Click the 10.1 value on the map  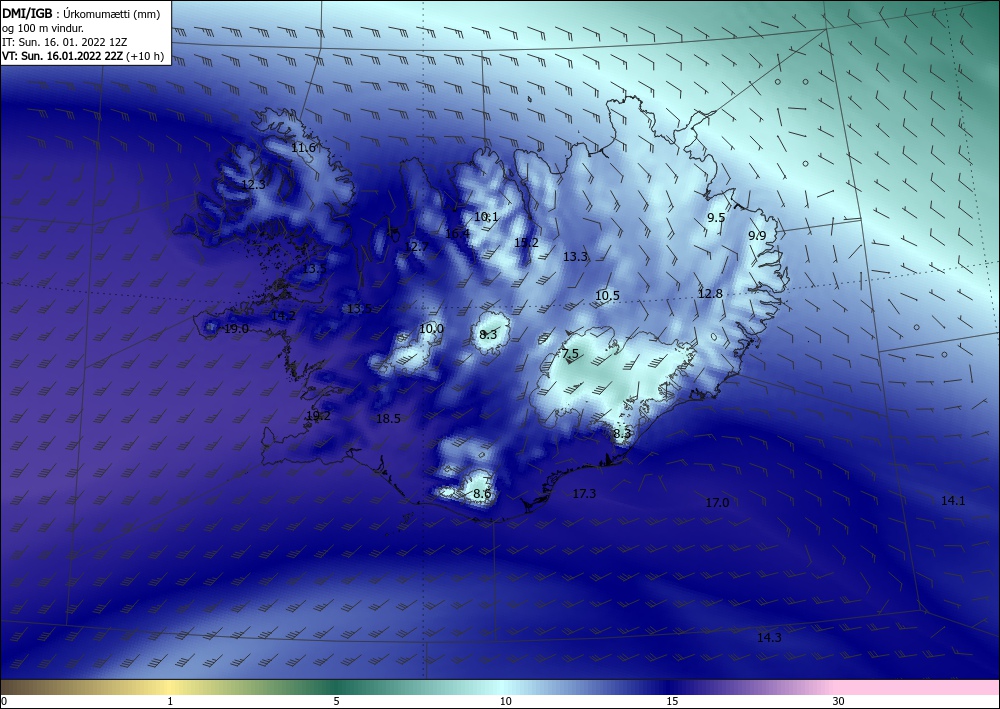(486, 217)
